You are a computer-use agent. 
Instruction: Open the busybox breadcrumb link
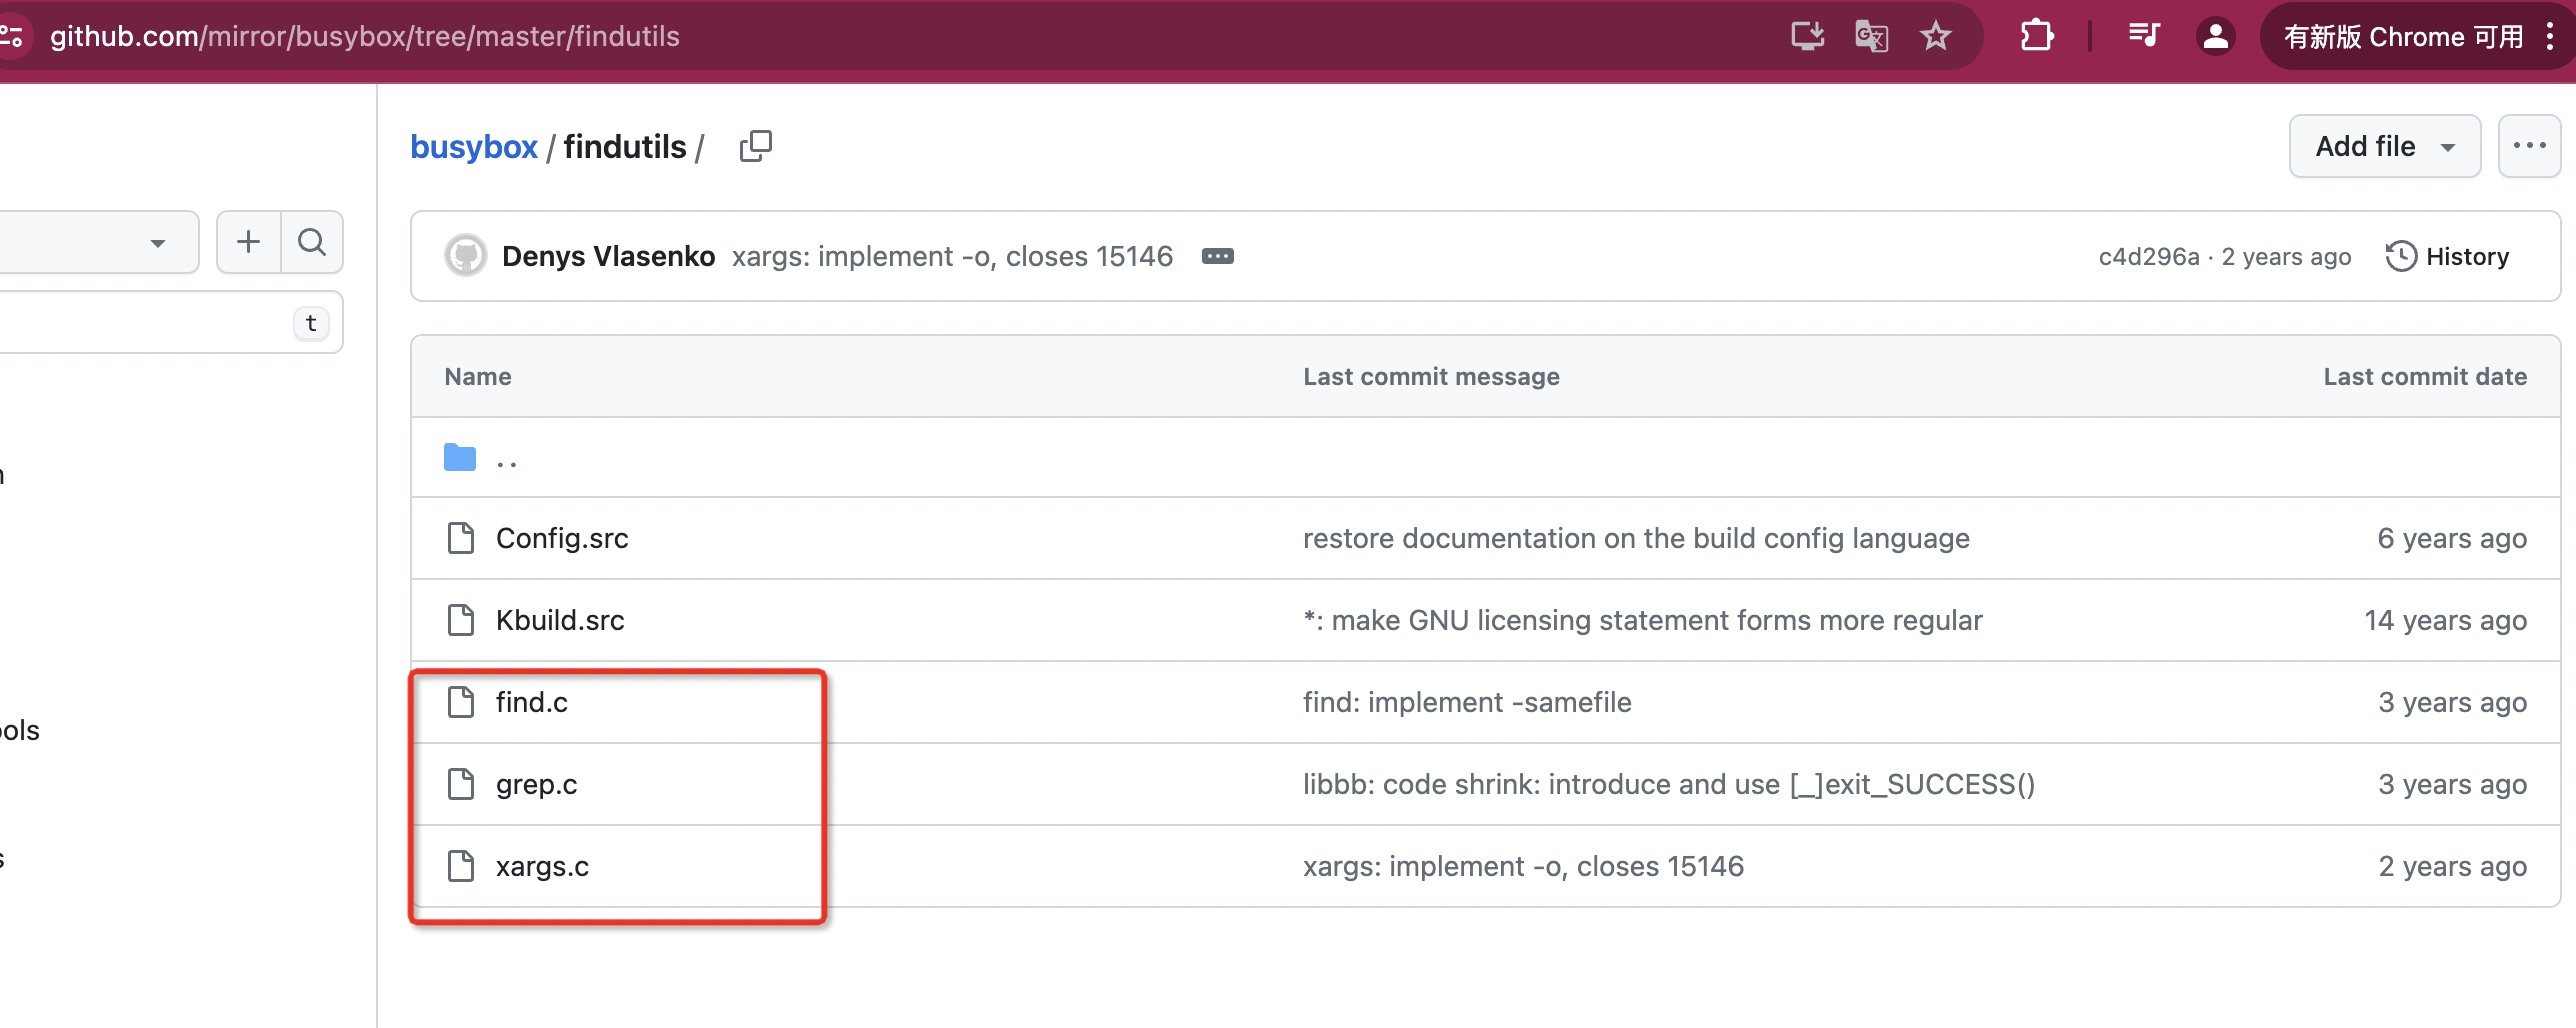click(x=474, y=147)
